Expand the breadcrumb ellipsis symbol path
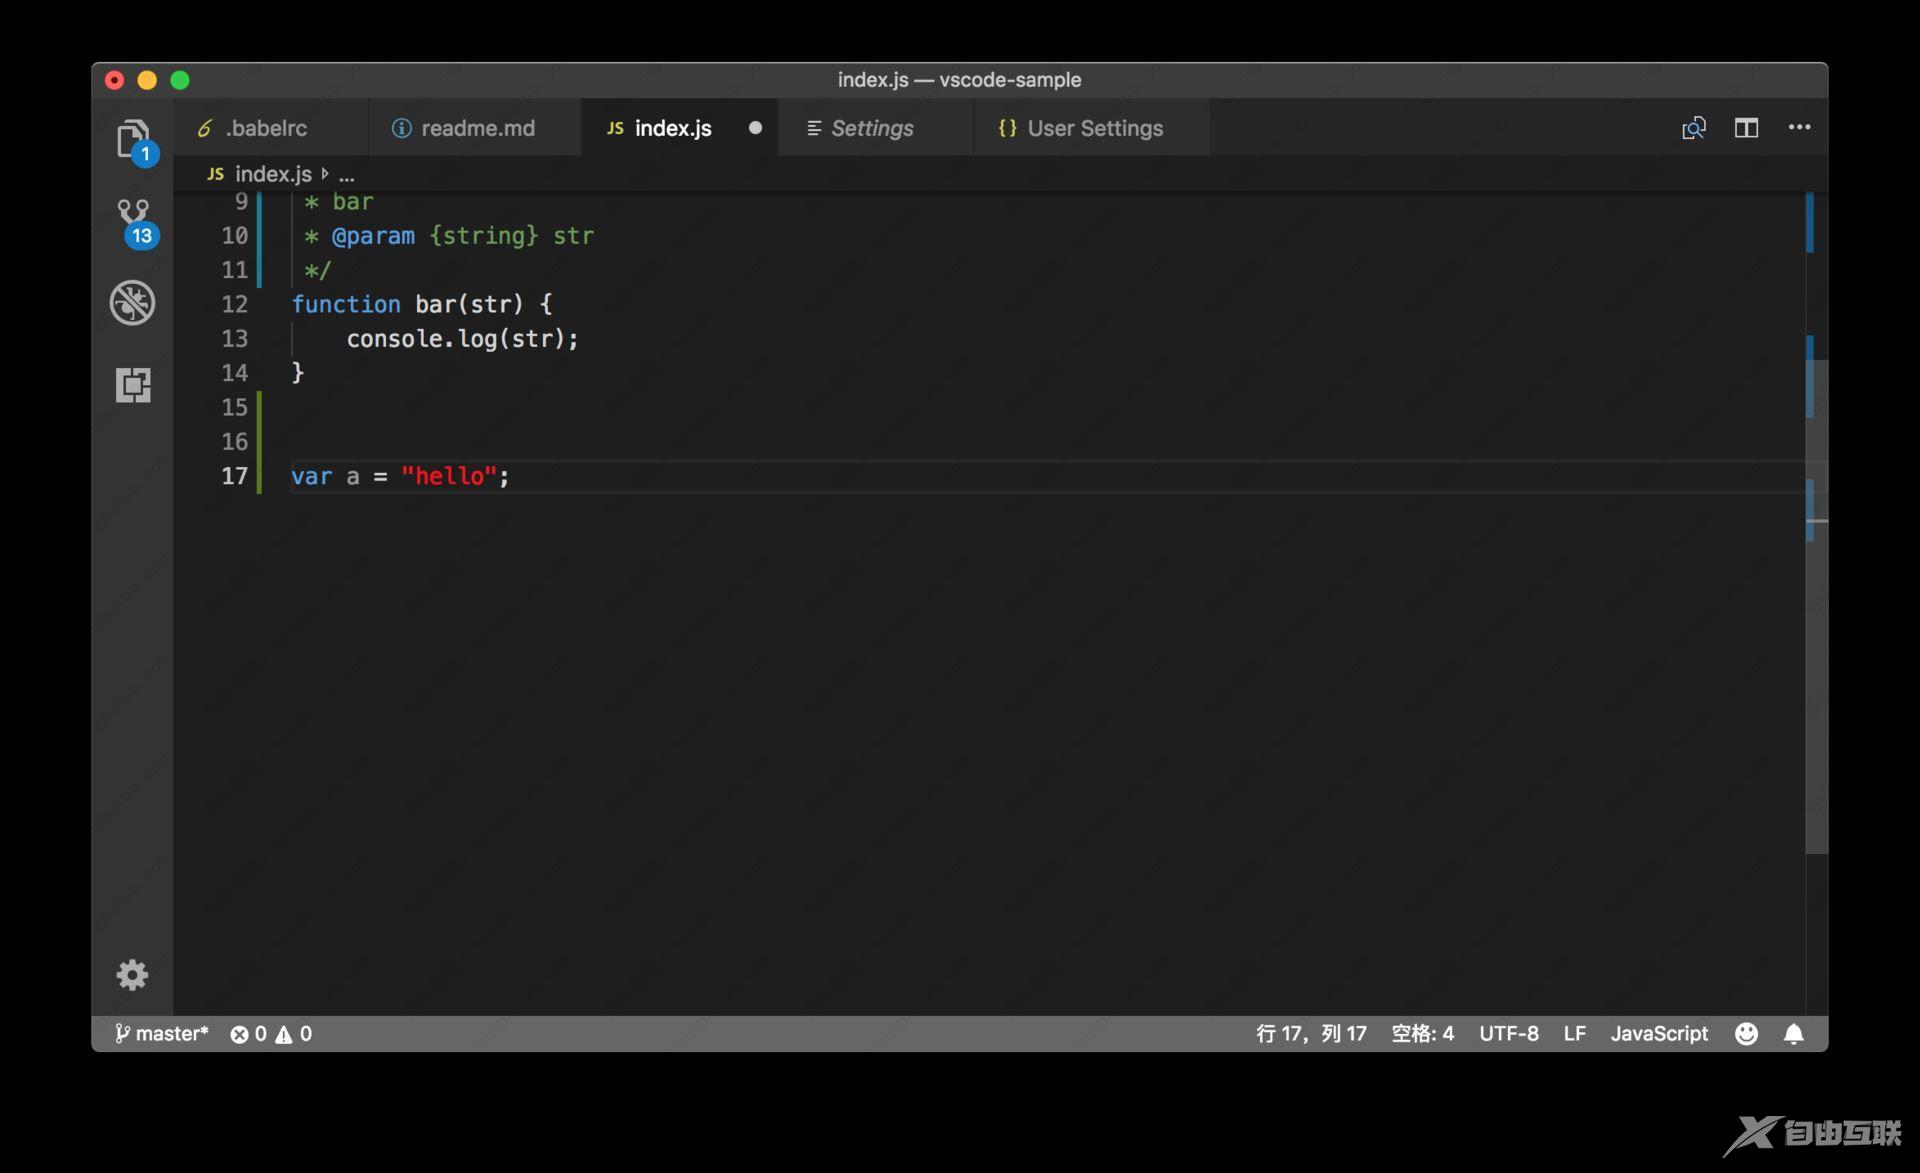 coord(347,175)
